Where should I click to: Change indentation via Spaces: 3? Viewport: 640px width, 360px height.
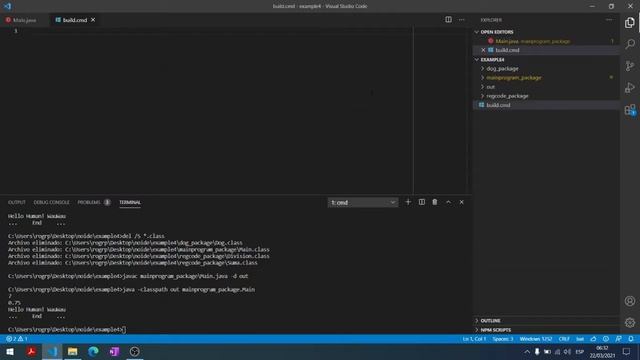503,339
